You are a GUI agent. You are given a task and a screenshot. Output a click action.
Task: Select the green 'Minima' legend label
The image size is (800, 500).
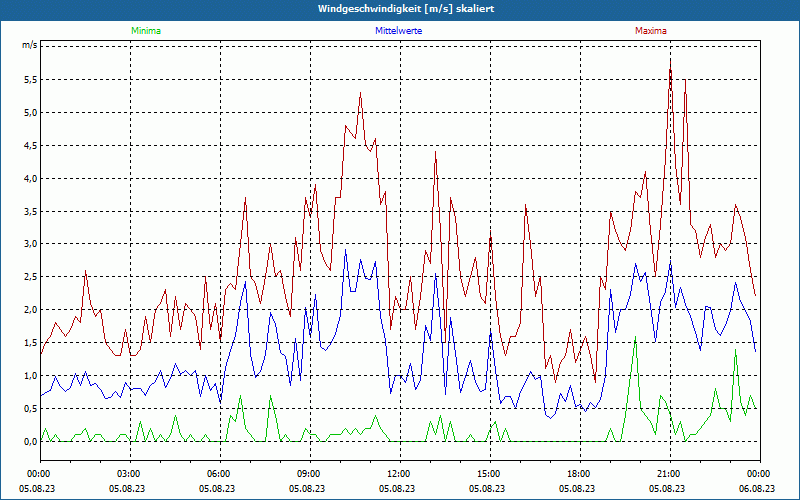pyautogui.click(x=146, y=31)
